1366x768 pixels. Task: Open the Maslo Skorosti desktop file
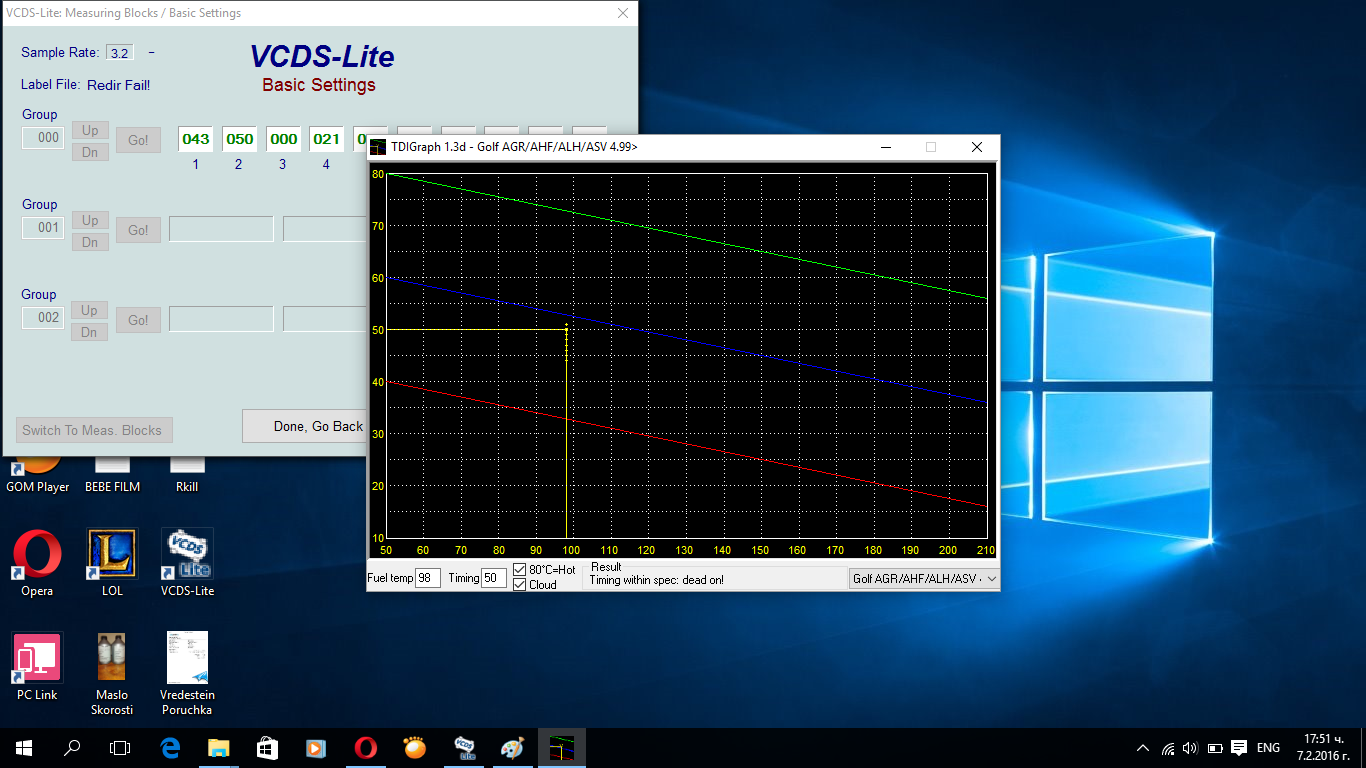112,658
